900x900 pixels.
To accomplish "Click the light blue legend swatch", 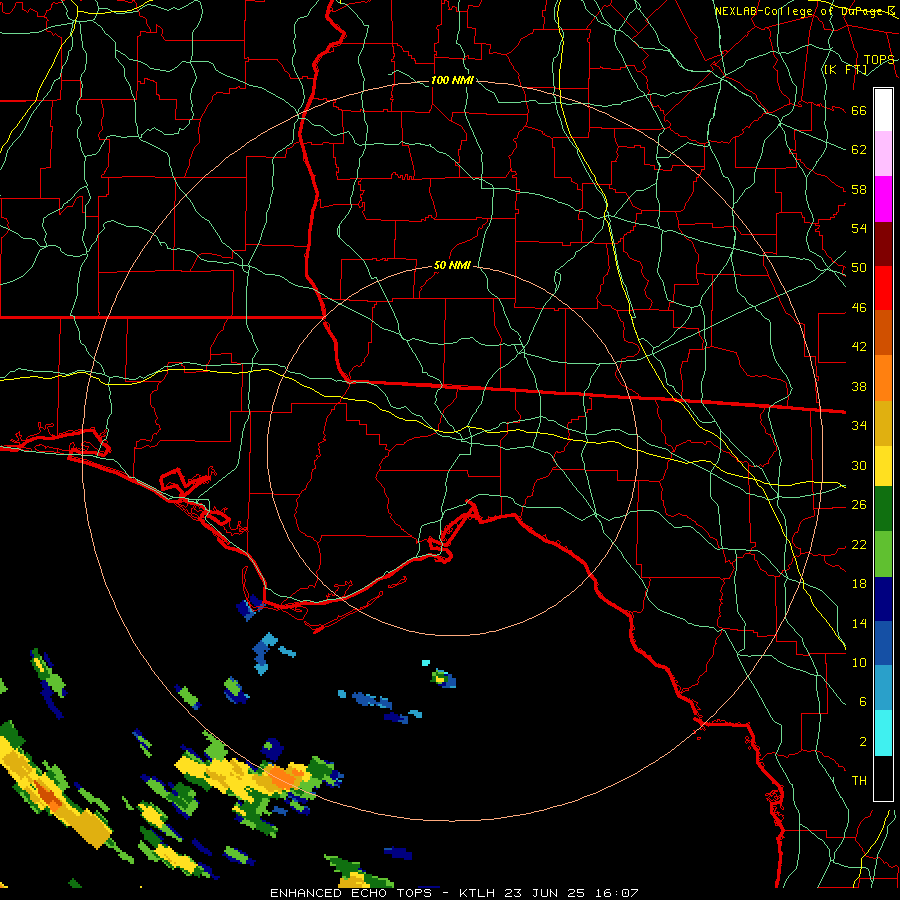I will (883, 688).
